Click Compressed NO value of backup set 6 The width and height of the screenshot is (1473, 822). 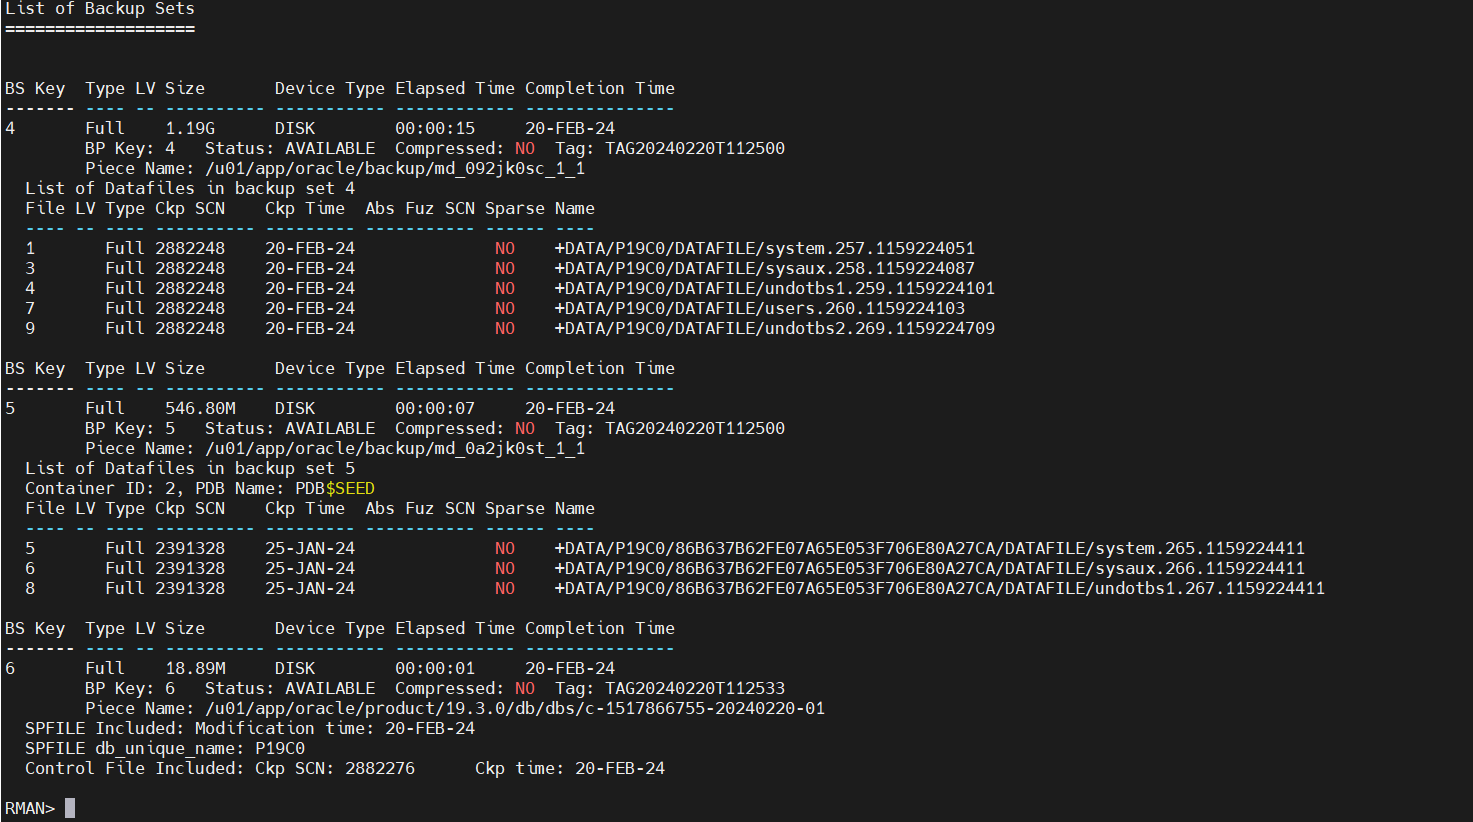click(x=525, y=688)
